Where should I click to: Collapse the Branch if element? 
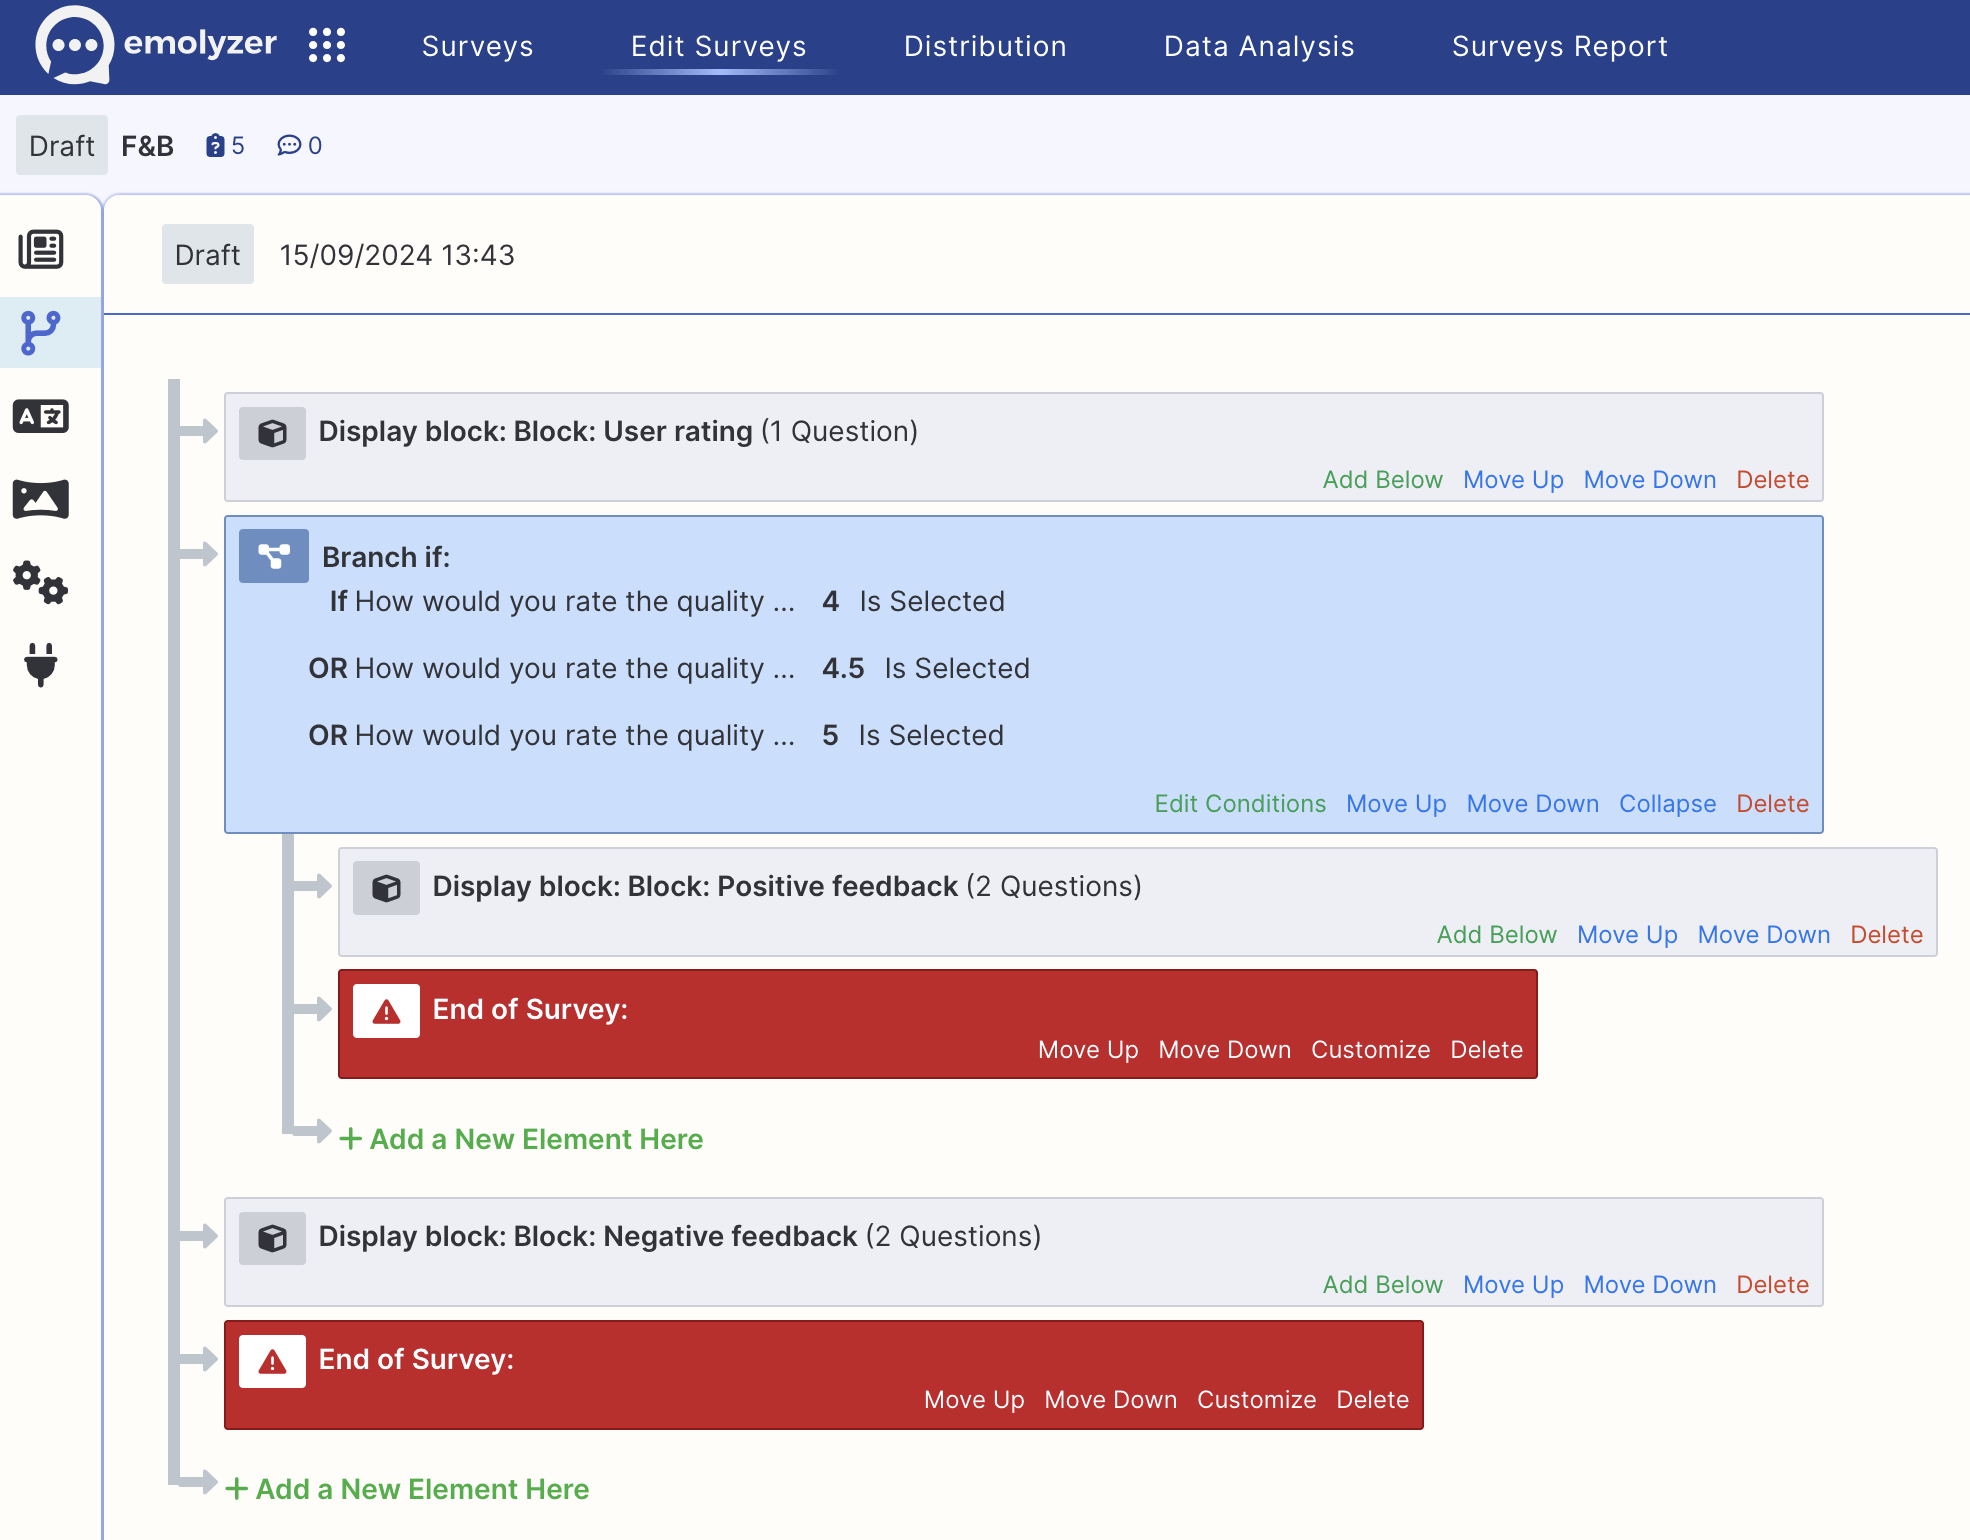(x=1667, y=804)
